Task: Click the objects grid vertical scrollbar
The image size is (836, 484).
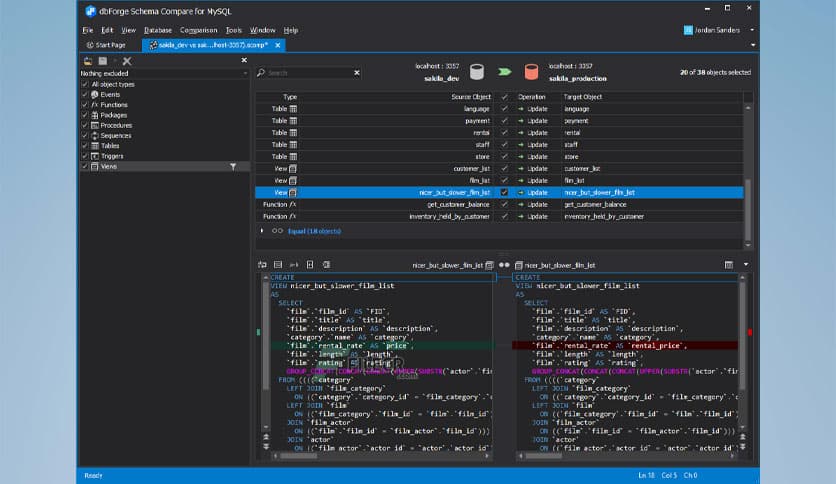Action: coord(747,209)
